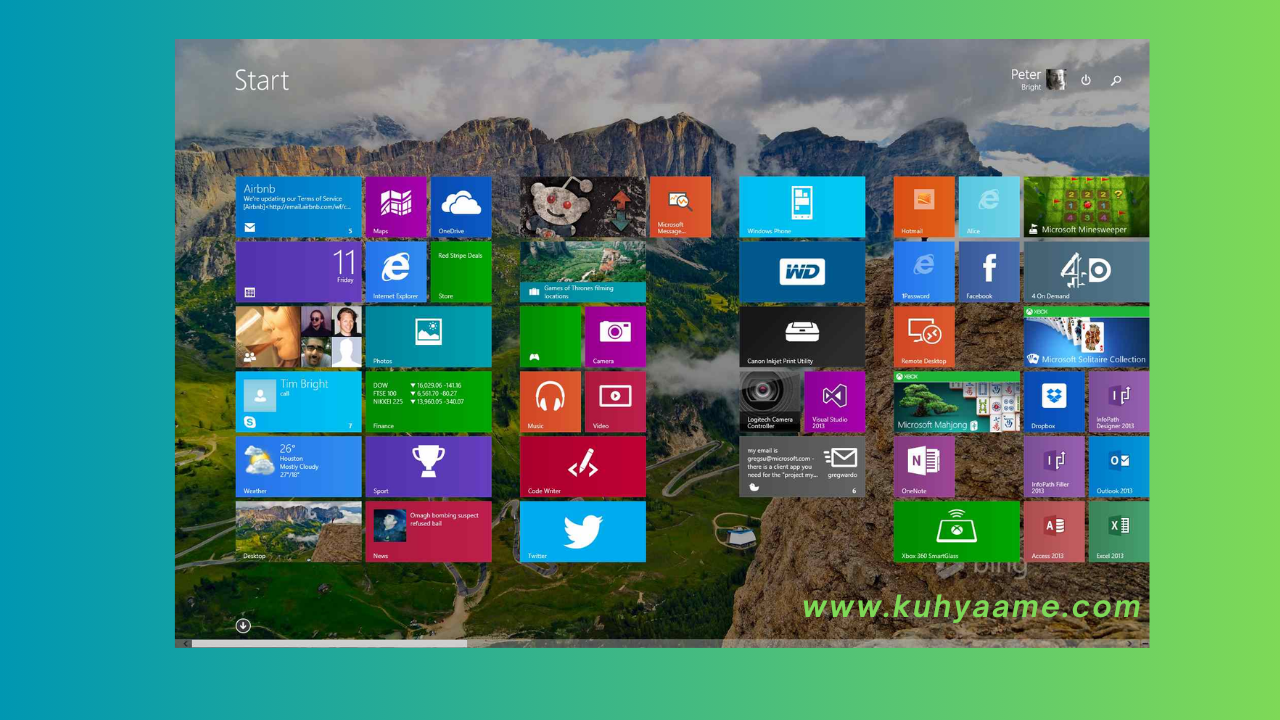Open the Weather tile for Houston
Image resolution: width=1280 pixels, height=720 pixels.
[298, 467]
